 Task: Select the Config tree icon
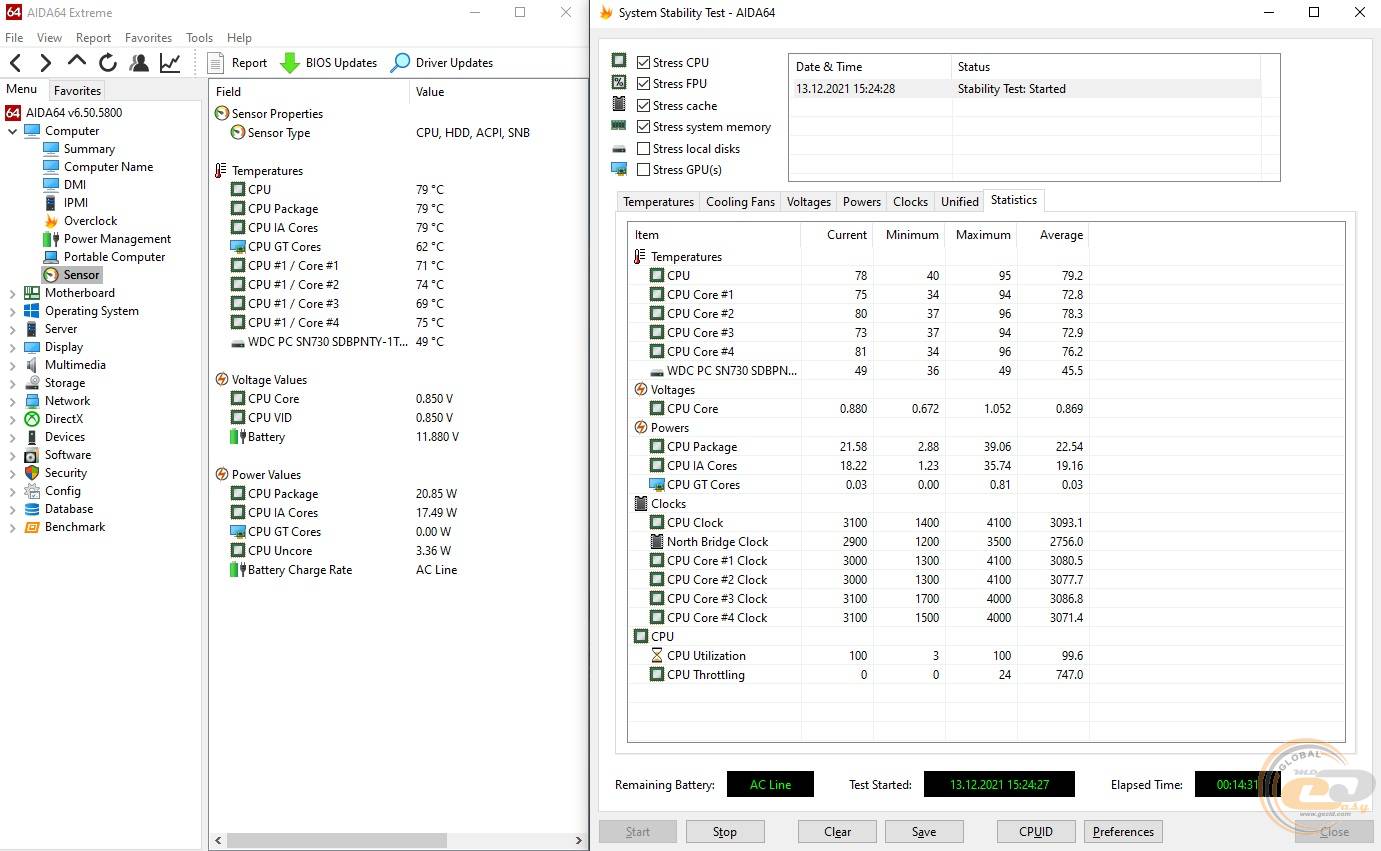click(31, 491)
